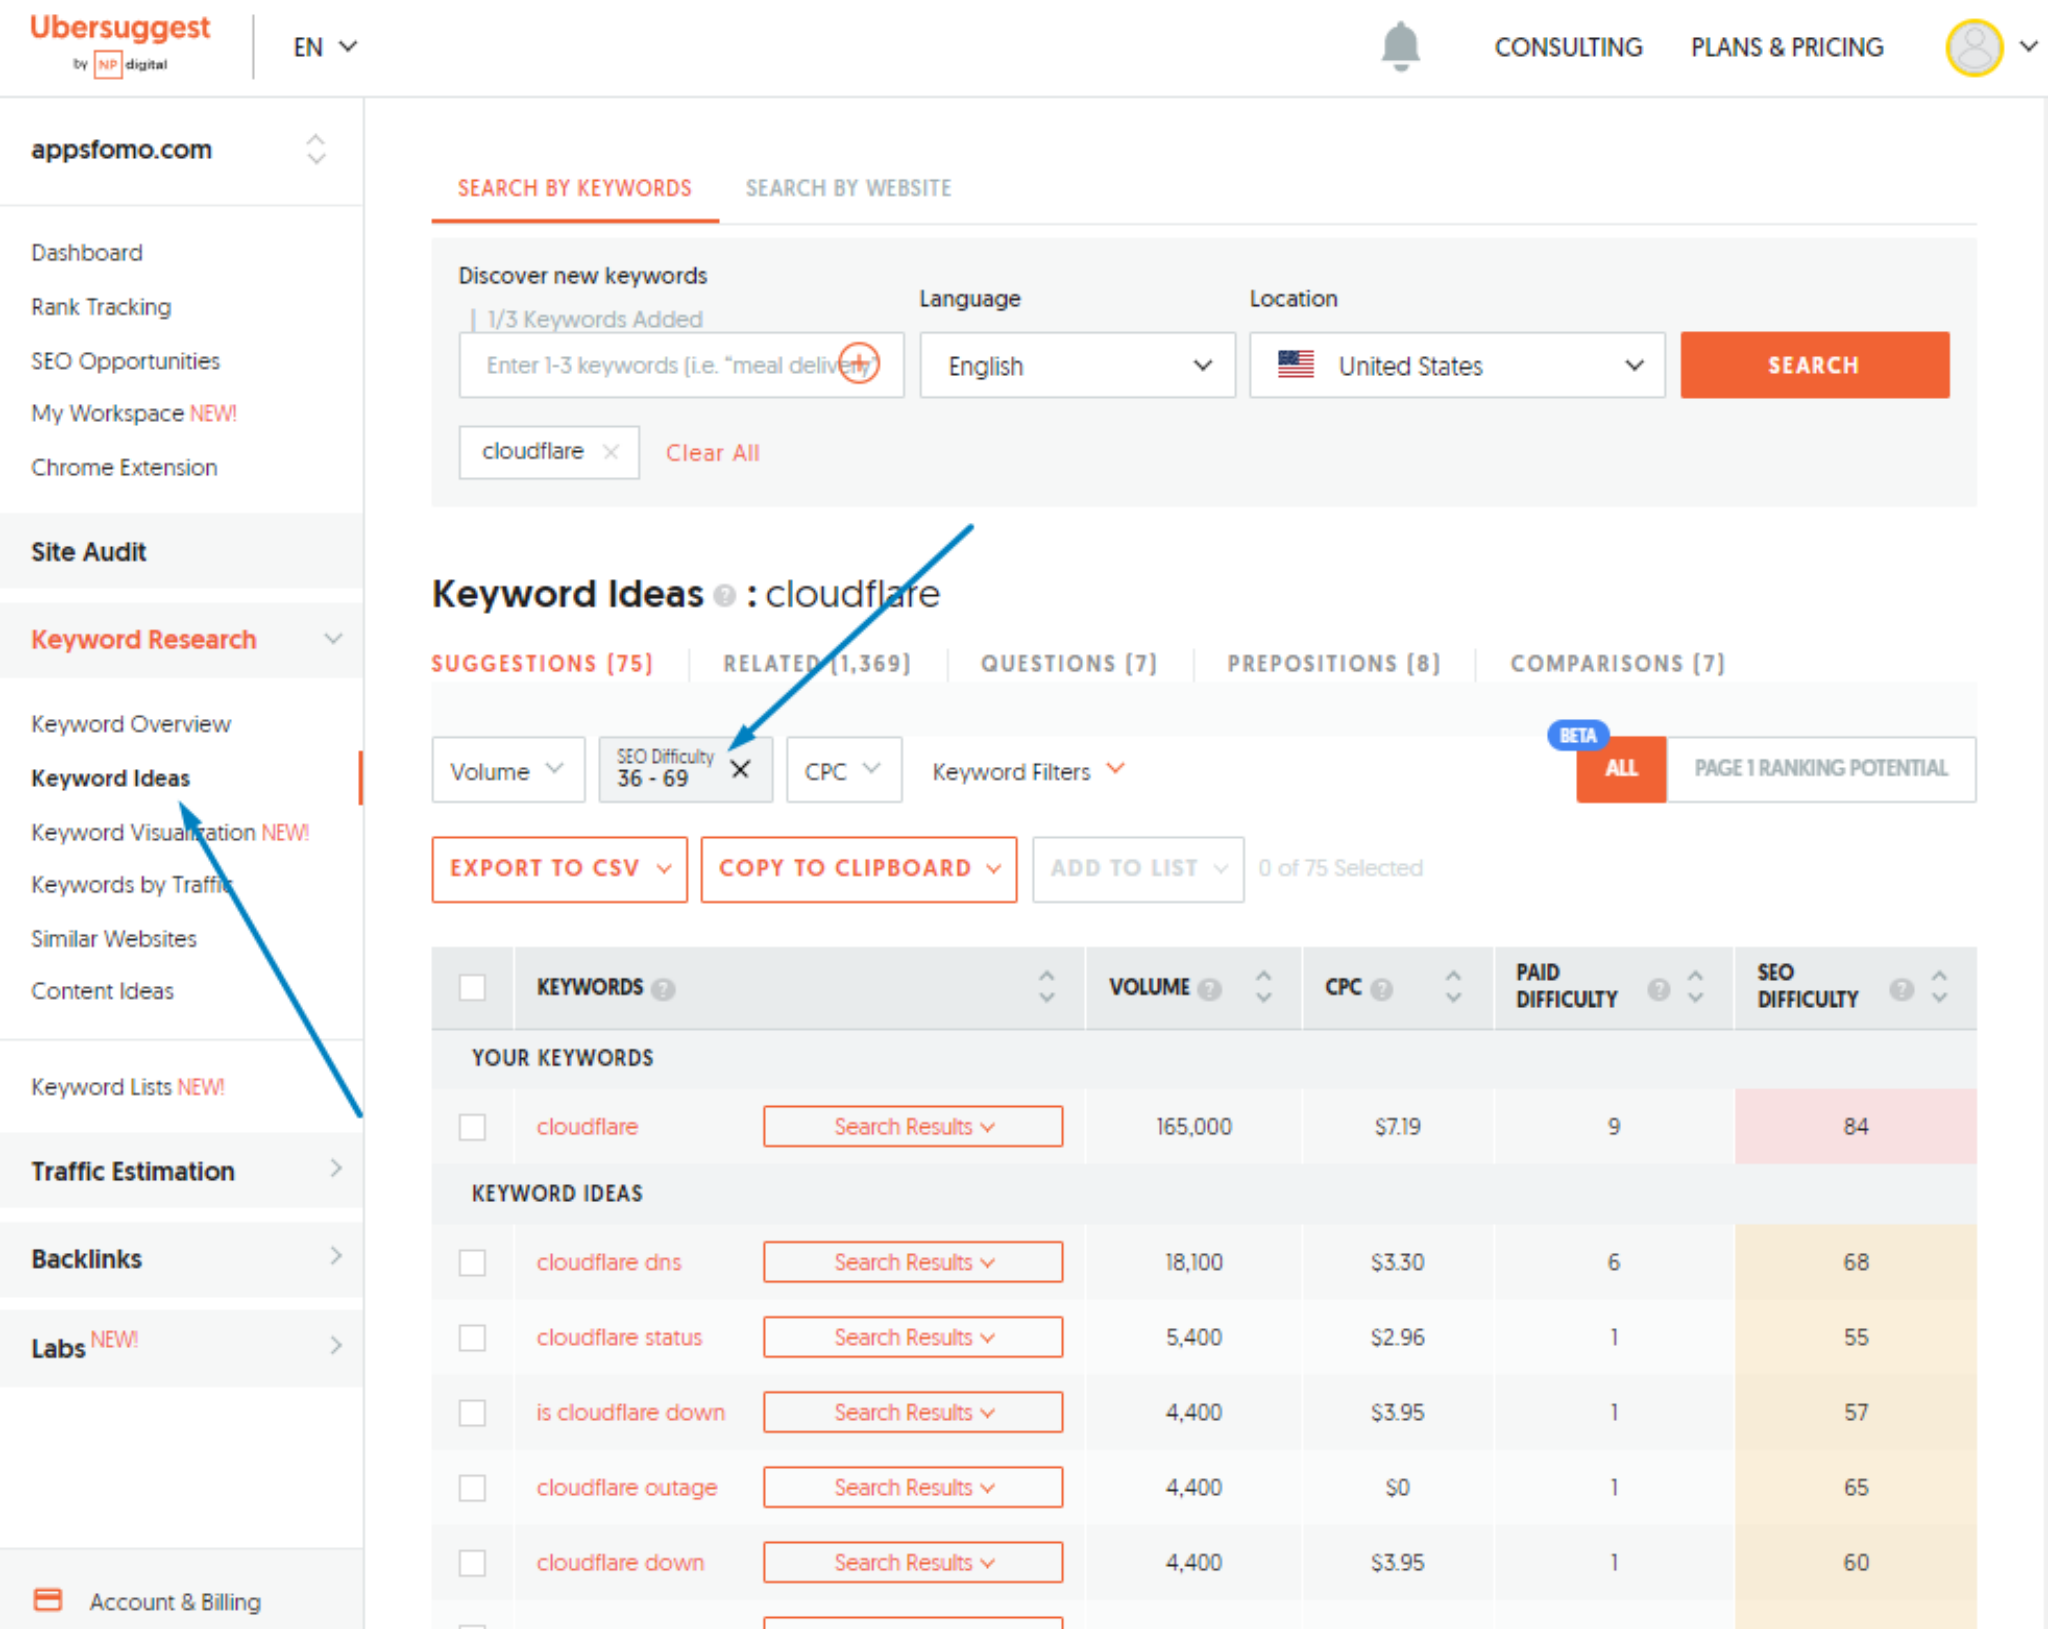
Task: Open the COMPARISONS (7) tab
Action: click(1618, 663)
